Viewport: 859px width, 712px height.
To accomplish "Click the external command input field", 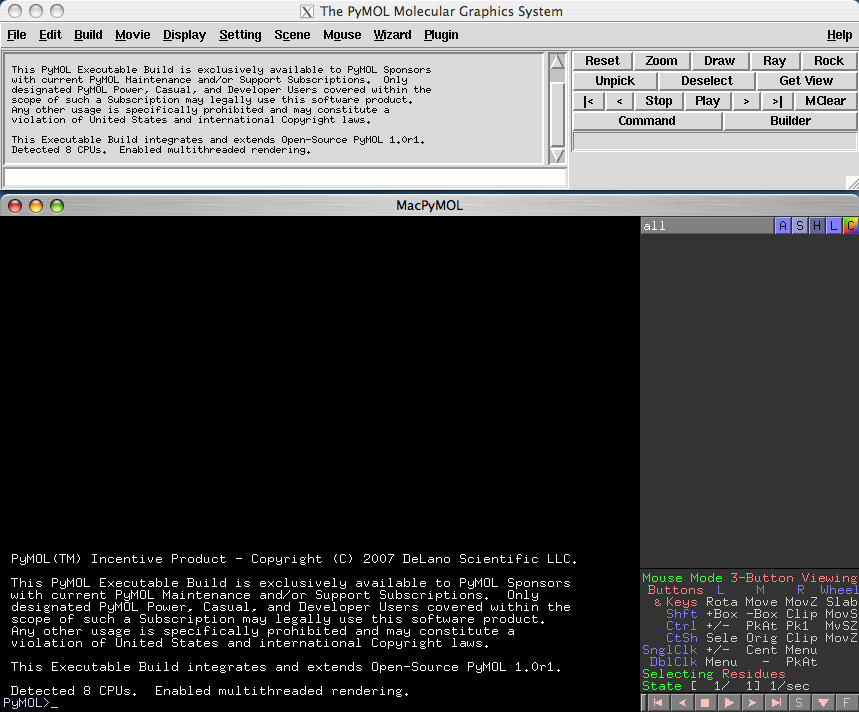I will (285, 177).
